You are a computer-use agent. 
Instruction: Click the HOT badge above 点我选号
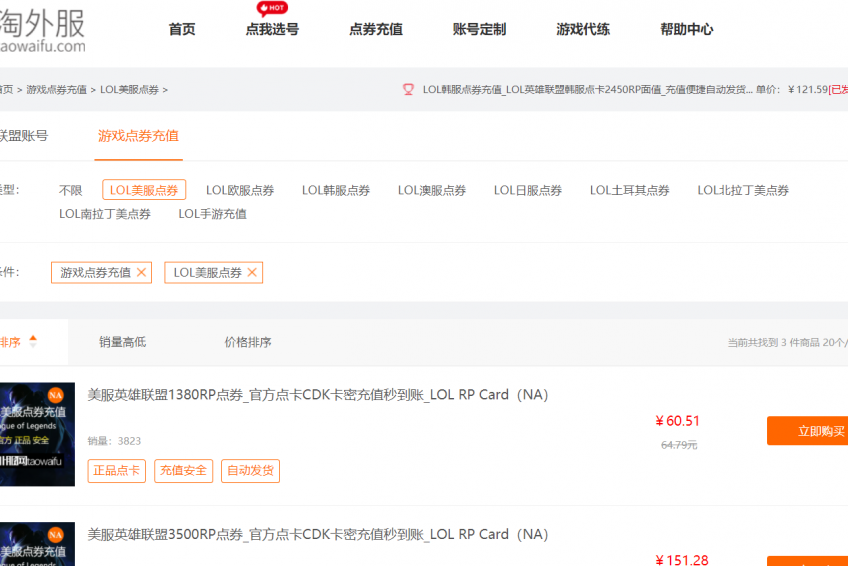tap(271, 8)
